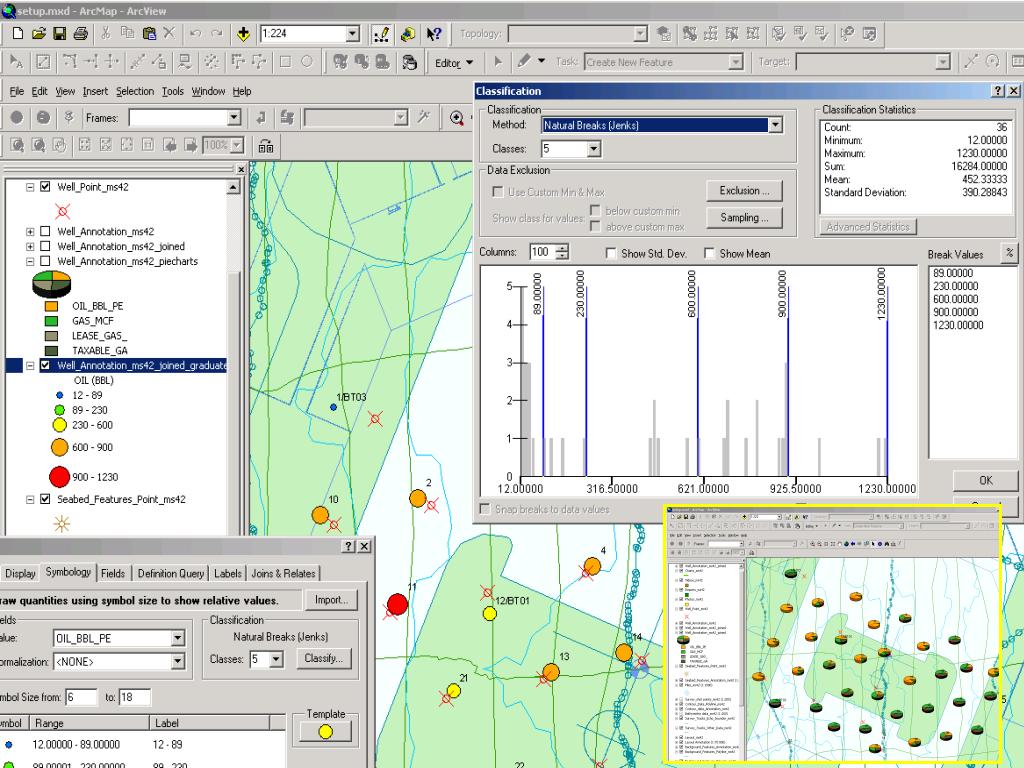The width and height of the screenshot is (1024, 768).
Task: Click the What's This help pointer icon
Action: click(x=434, y=34)
